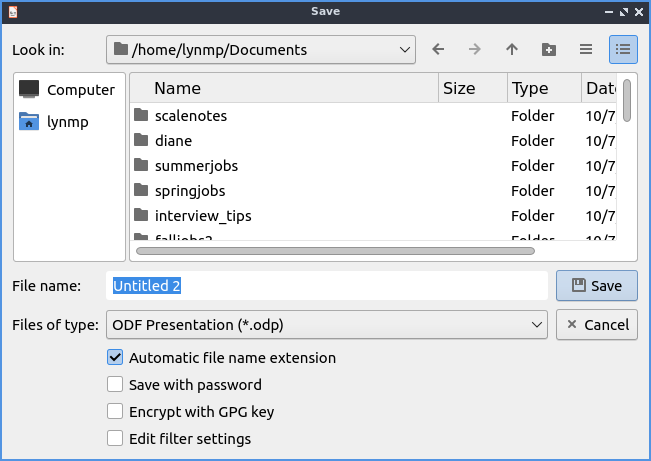Expand the Look in path dropdown
This screenshot has width=651, height=461.
404,49
